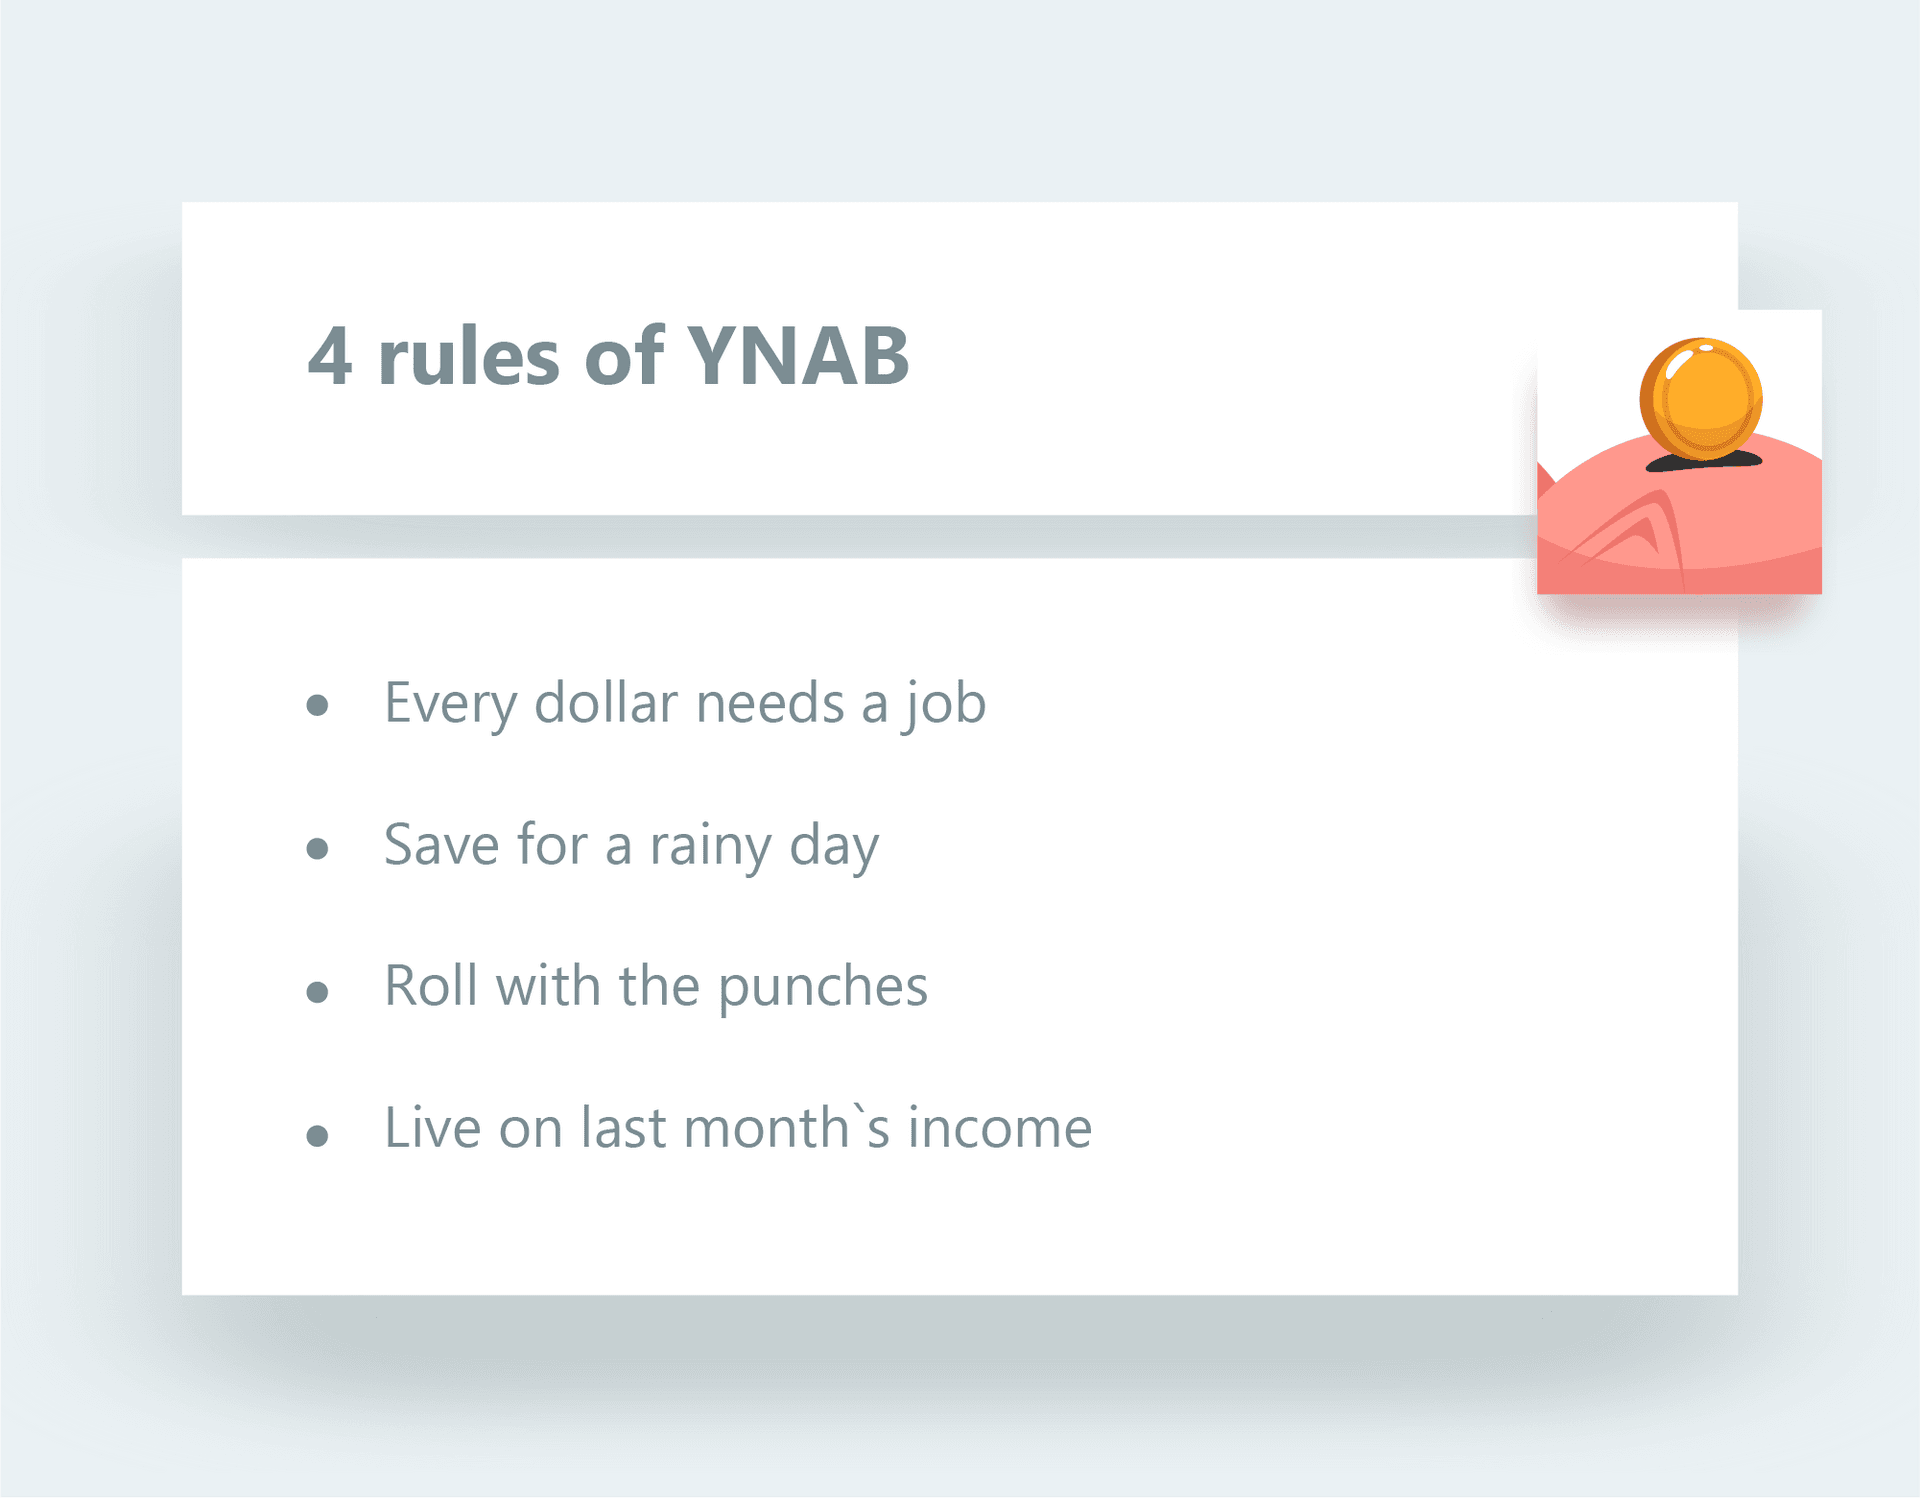Click the word dollar in first rule

click(606, 702)
